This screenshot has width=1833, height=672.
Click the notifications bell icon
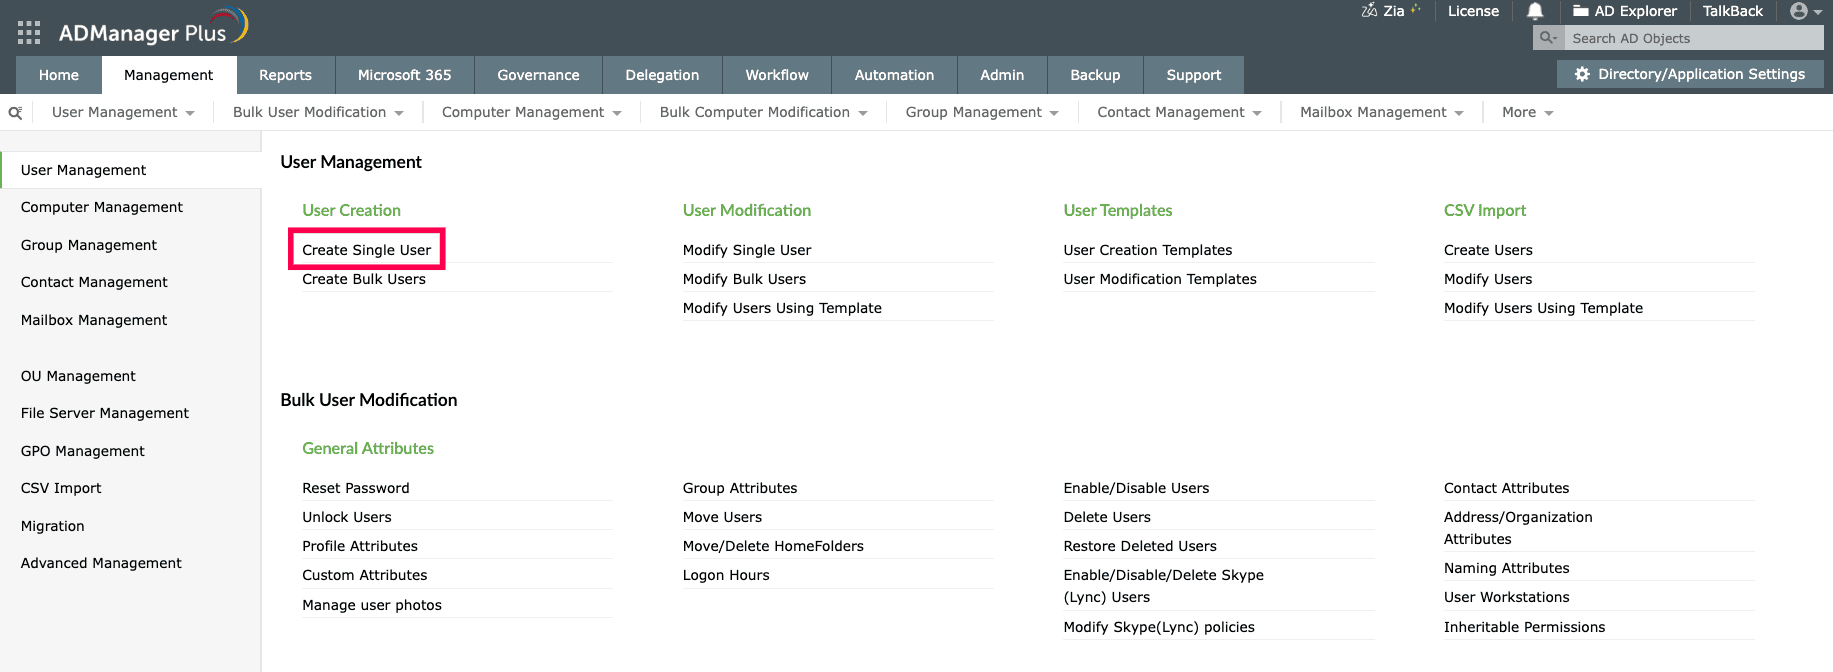click(1535, 11)
